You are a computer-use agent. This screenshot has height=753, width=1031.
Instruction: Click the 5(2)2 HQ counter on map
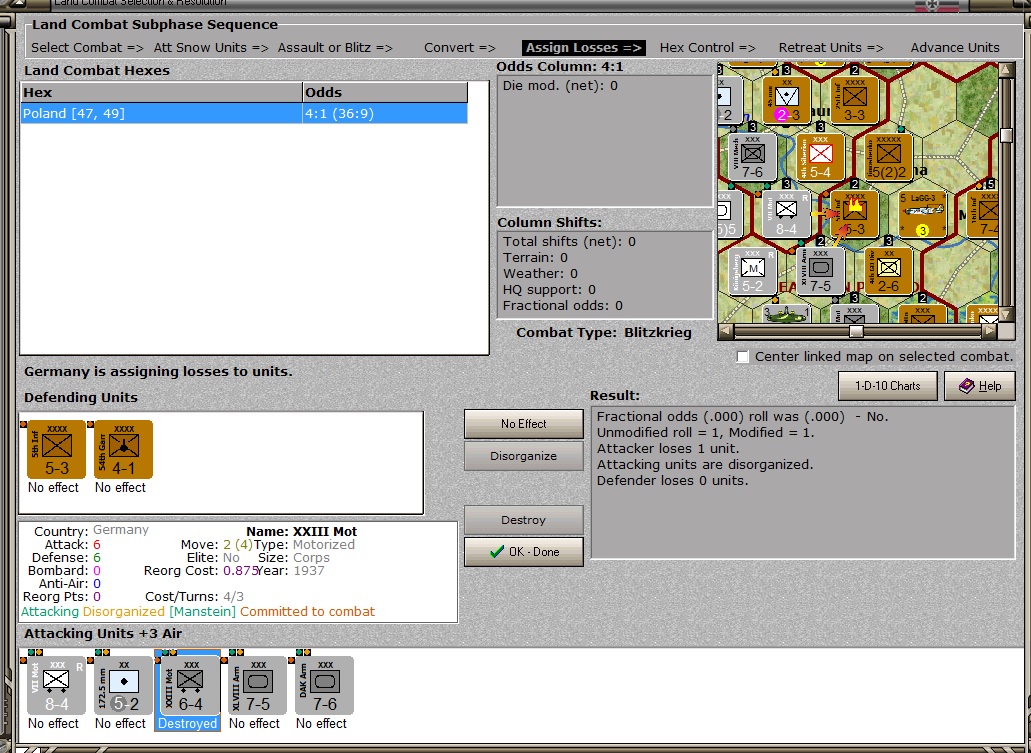(x=888, y=158)
